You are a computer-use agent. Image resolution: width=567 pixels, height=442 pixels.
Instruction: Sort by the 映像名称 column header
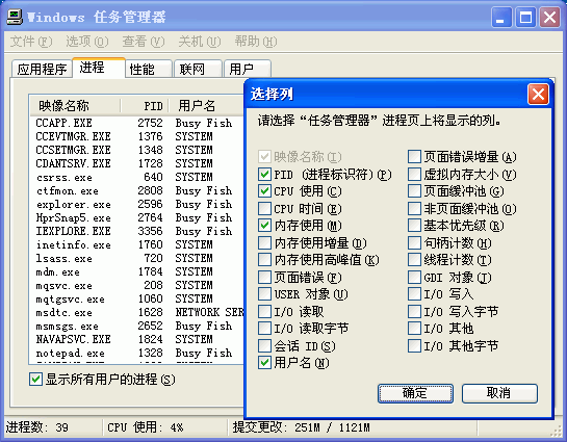coord(75,106)
